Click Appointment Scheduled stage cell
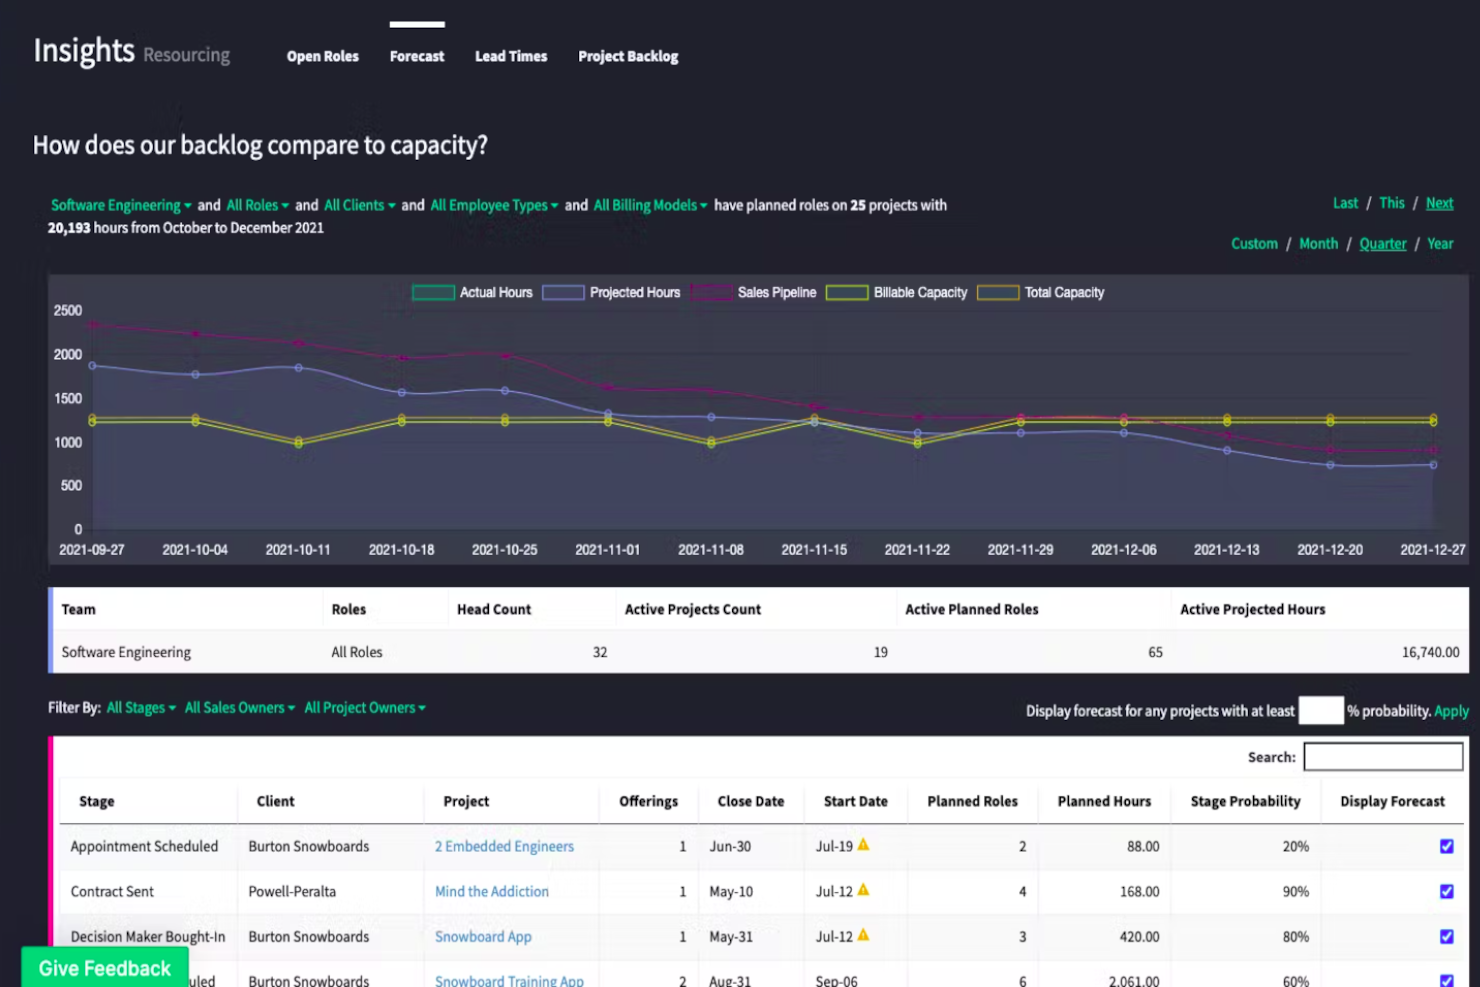The width and height of the screenshot is (1480, 987). (144, 846)
